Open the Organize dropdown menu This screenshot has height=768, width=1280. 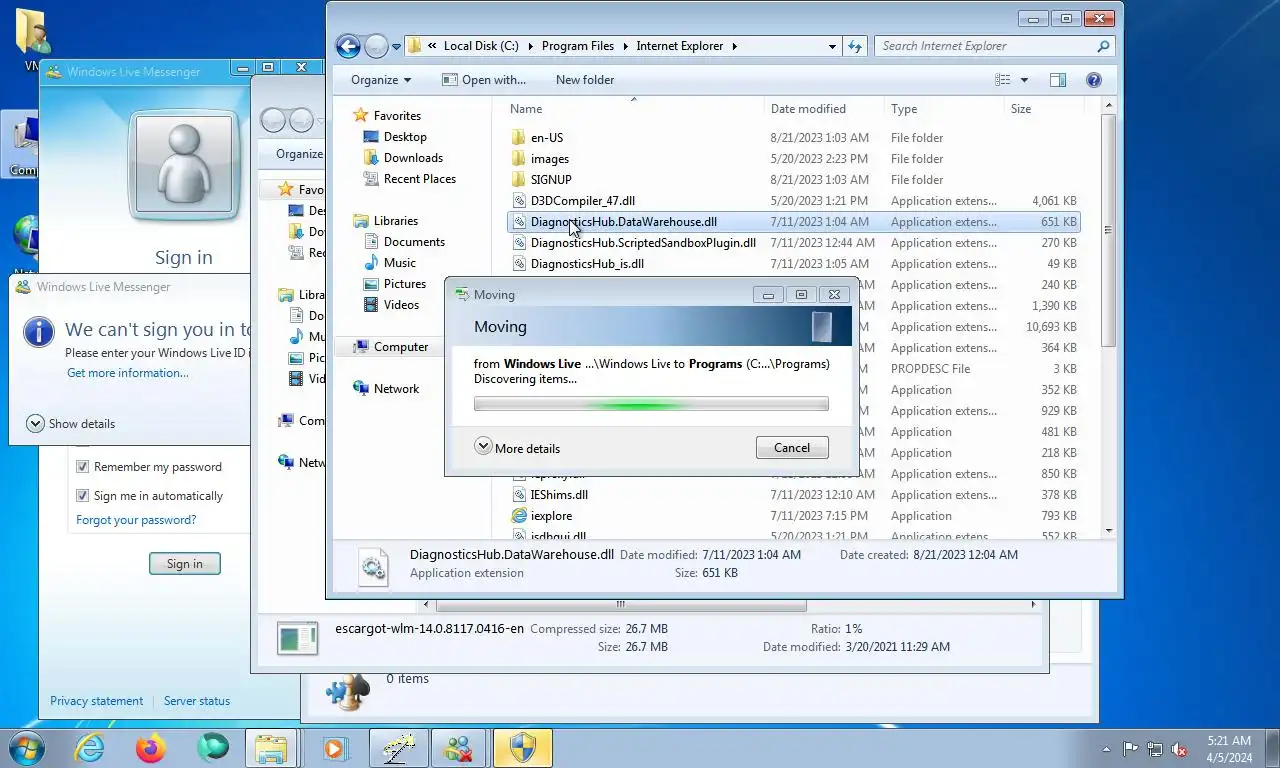point(381,80)
